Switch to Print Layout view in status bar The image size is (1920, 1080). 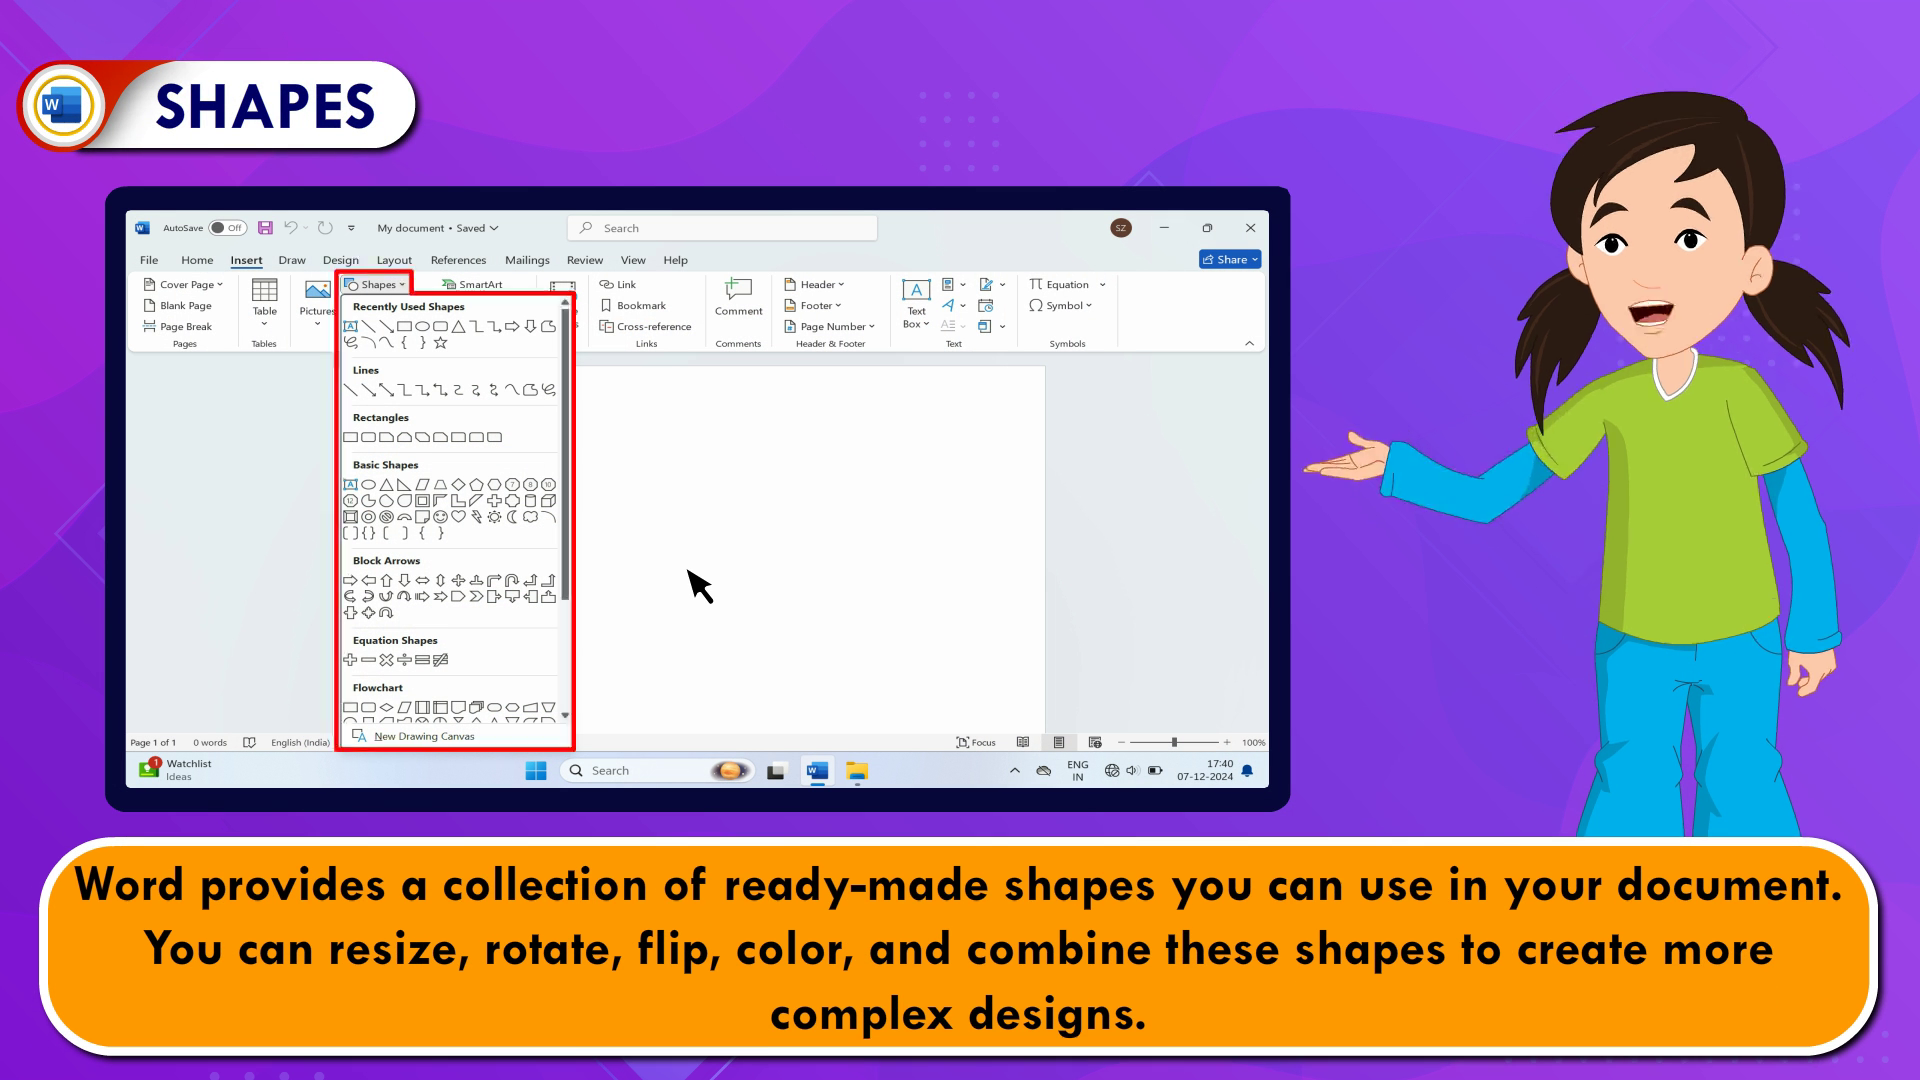(x=1059, y=742)
